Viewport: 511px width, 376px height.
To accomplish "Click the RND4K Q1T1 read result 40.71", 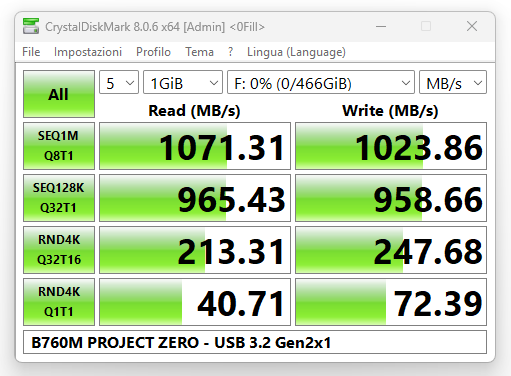I will (x=195, y=302).
